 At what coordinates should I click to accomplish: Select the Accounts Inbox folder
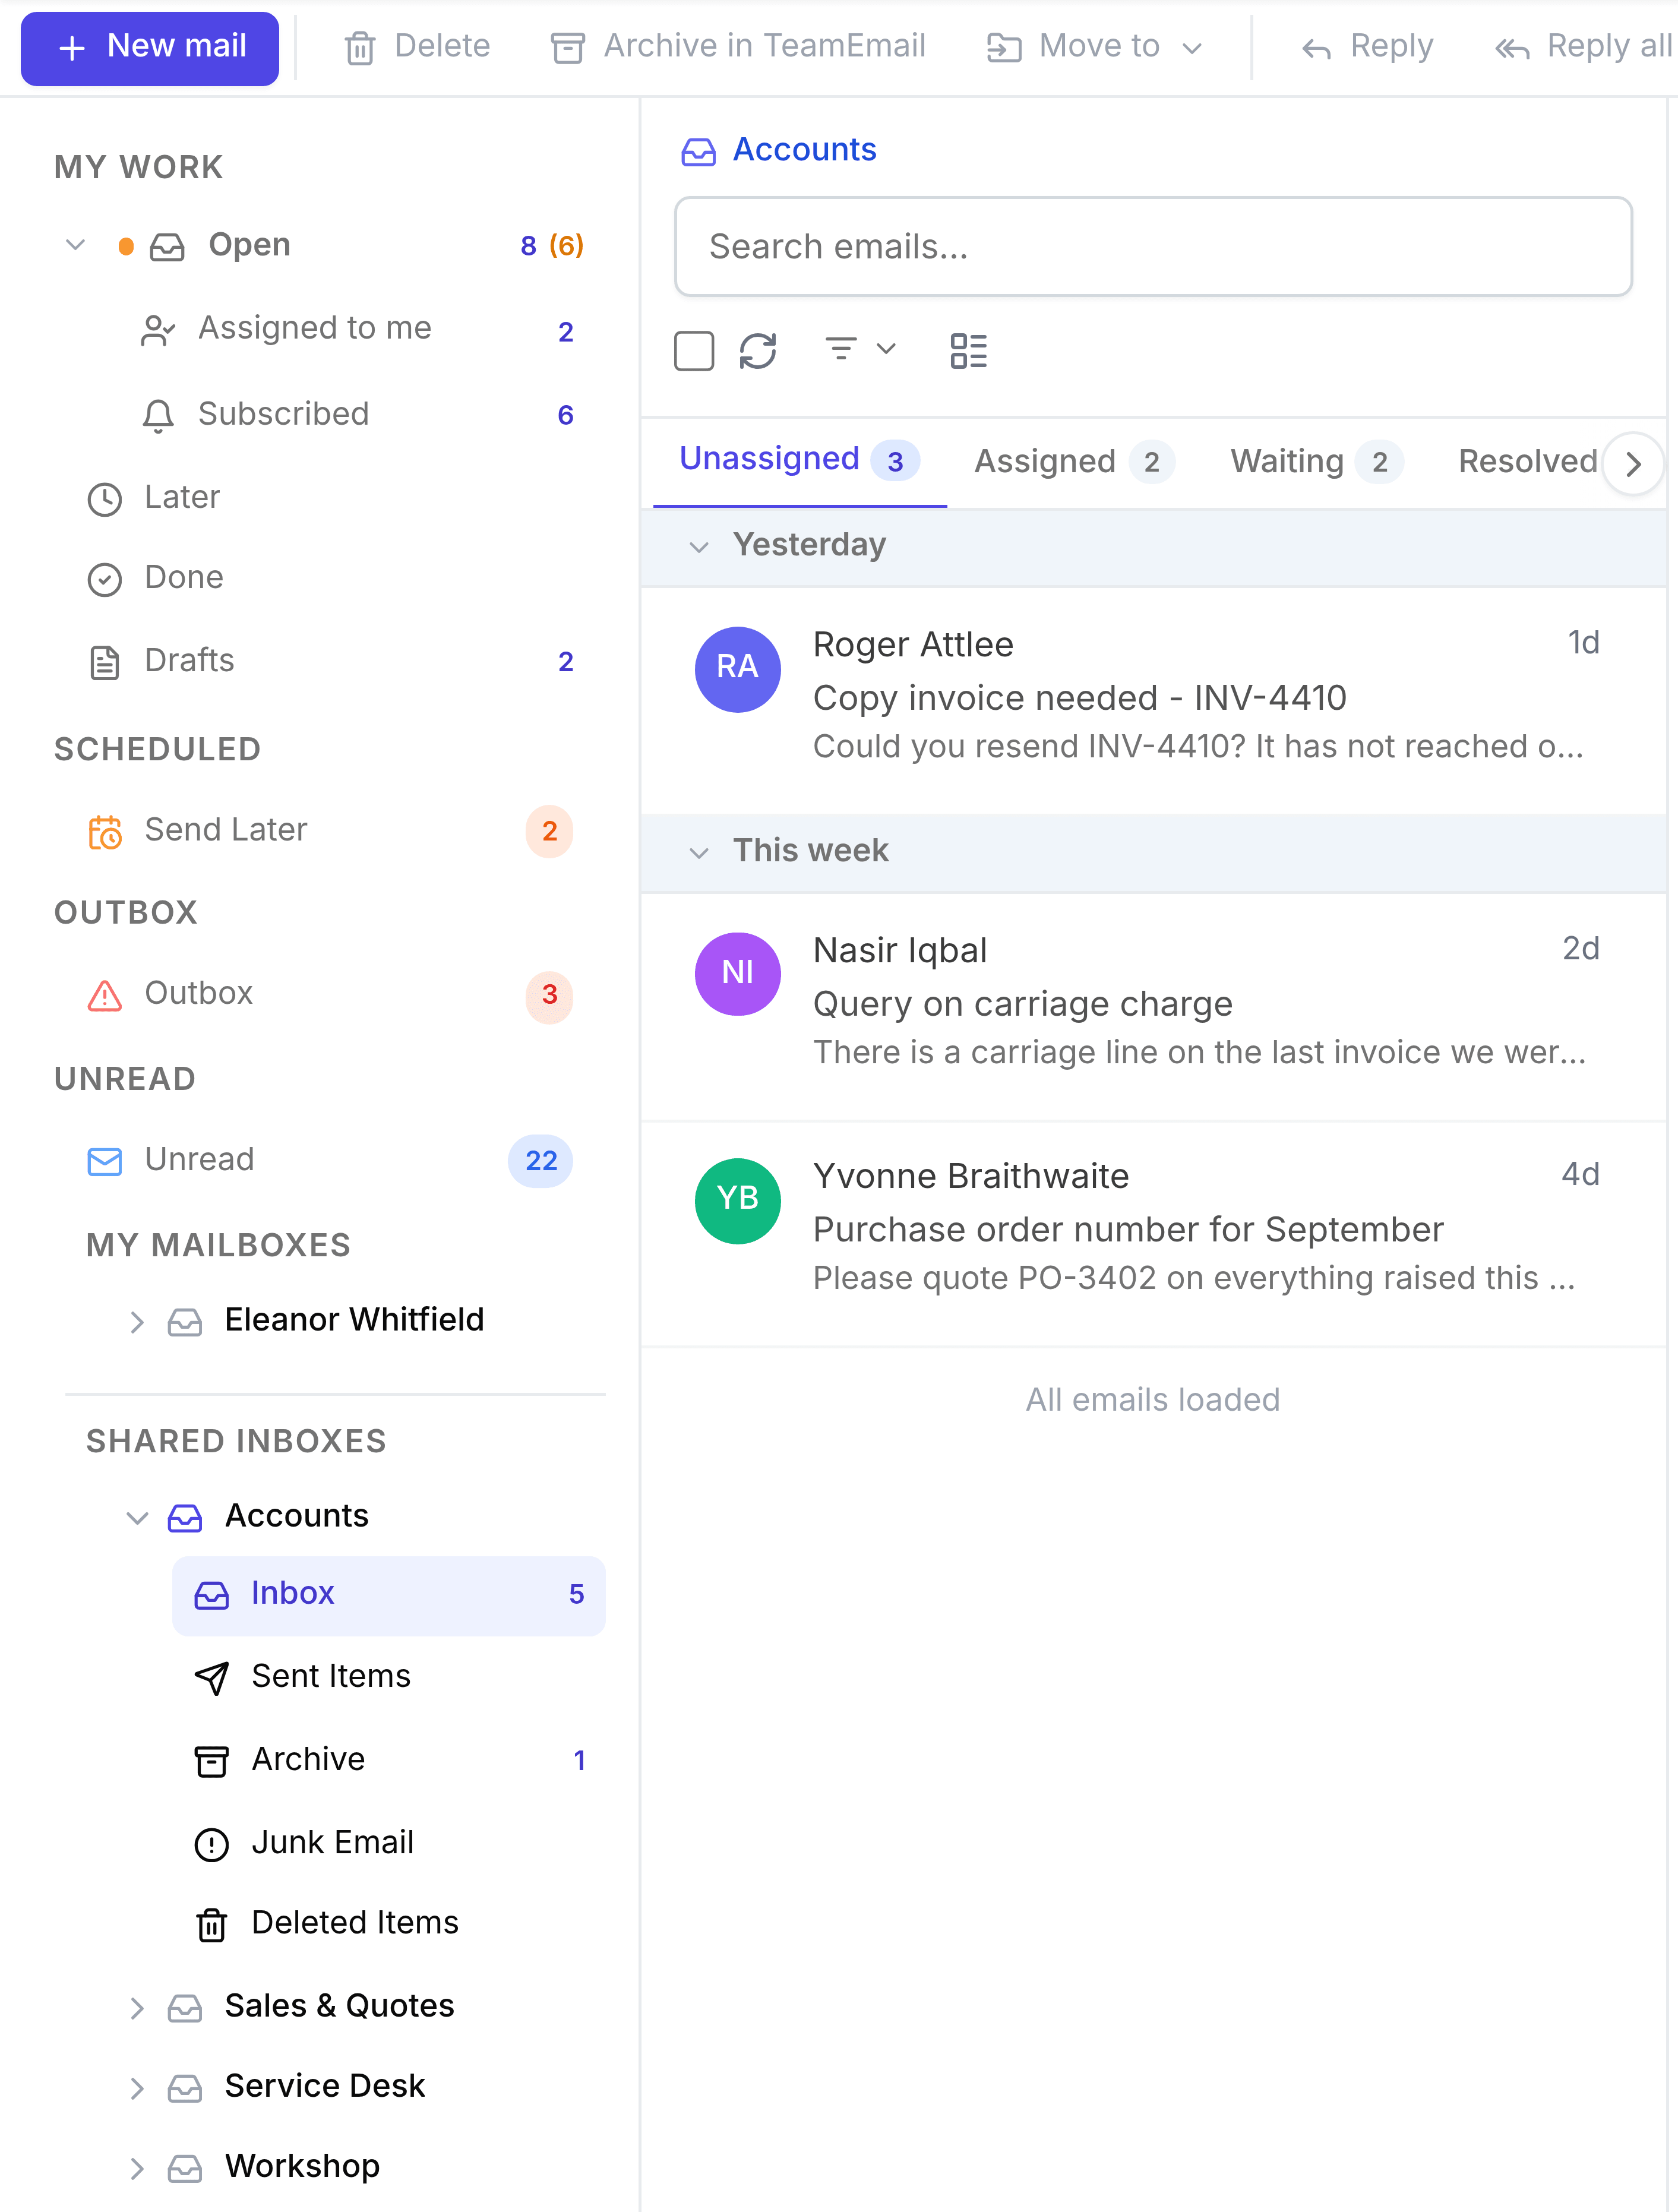click(x=388, y=1595)
